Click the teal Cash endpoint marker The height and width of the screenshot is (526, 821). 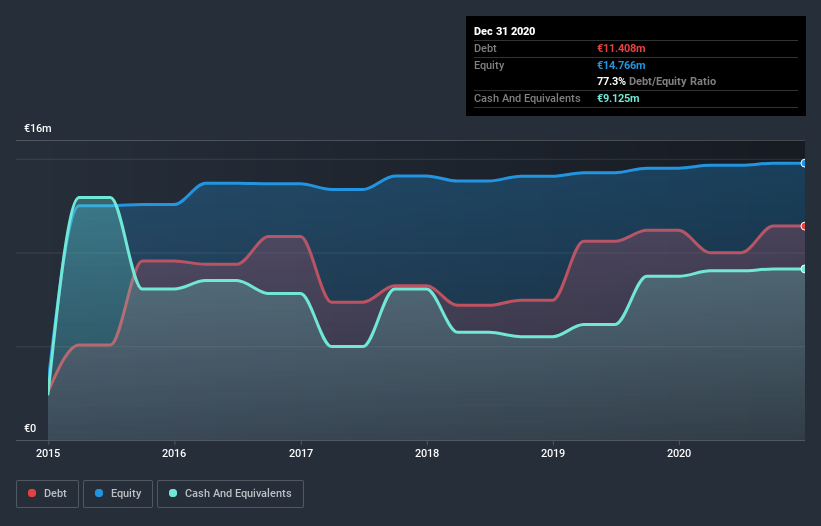click(x=804, y=269)
